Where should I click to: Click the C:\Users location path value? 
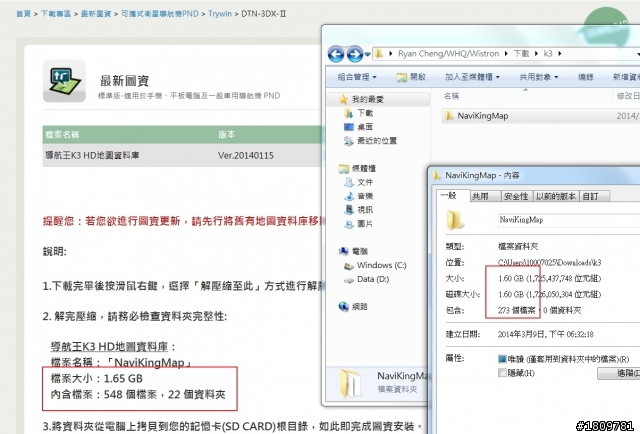pos(549,263)
